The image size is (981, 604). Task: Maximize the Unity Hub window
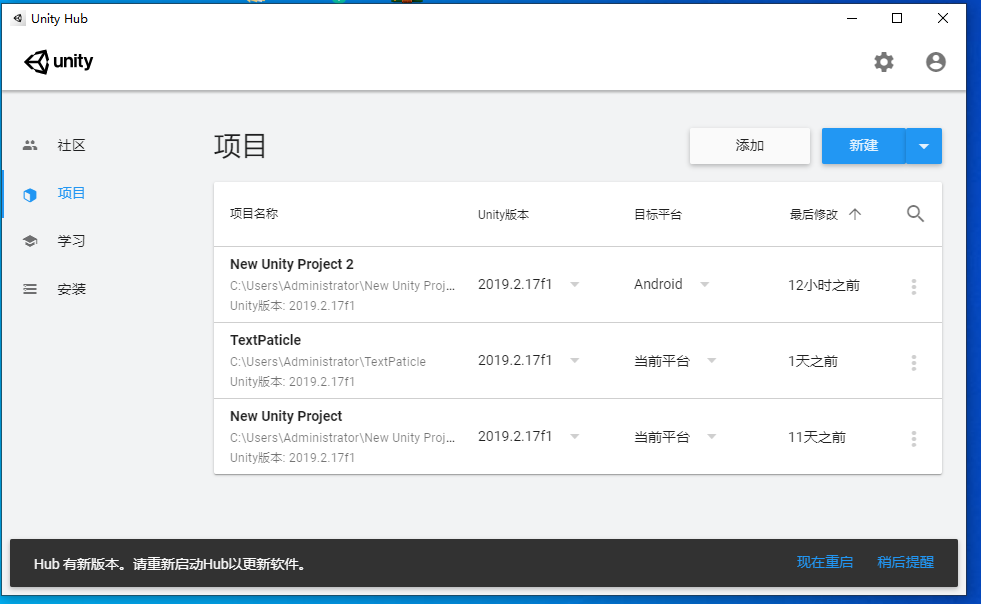tap(897, 18)
